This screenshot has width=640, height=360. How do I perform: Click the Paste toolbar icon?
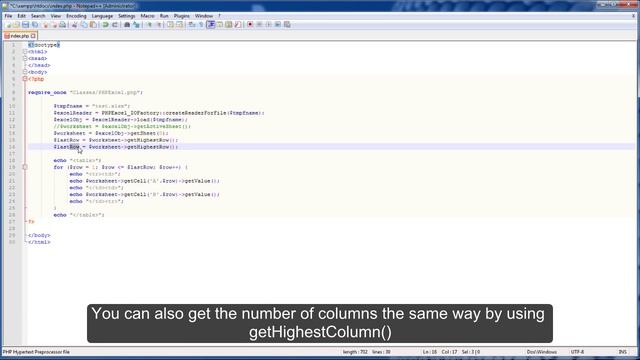pos(93,24)
